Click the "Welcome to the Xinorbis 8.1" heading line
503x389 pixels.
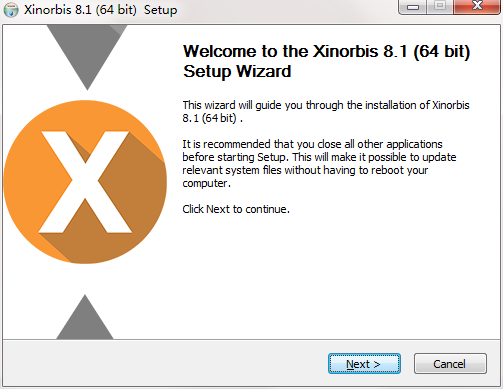(x=327, y=51)
